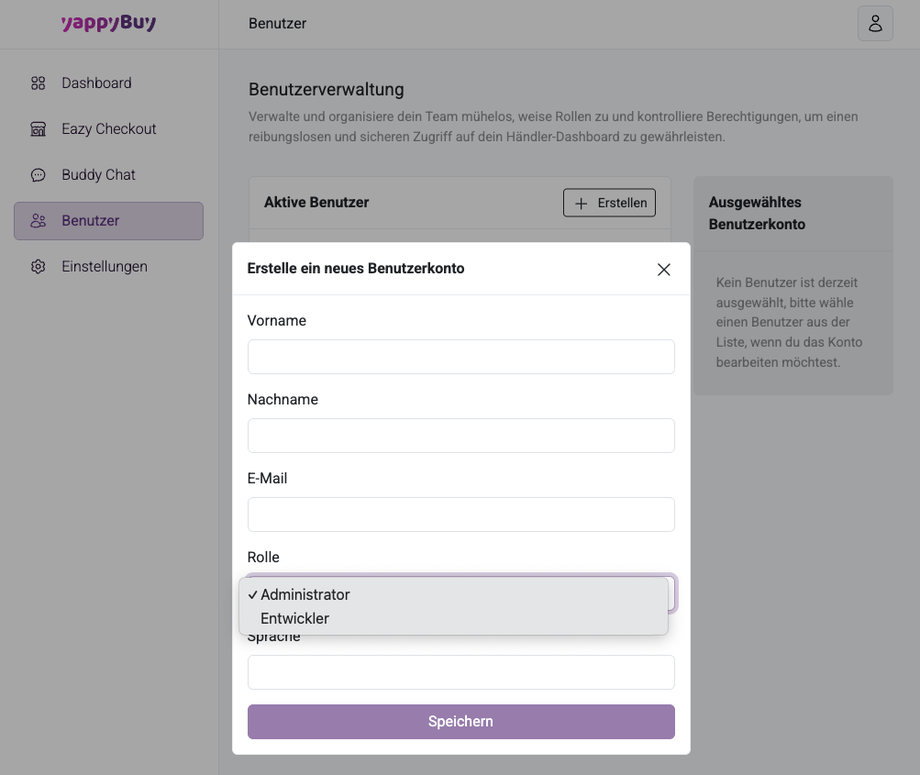
Task: Choose Entwickler in the Rolle dropdown
Action: tap(295, 619)
